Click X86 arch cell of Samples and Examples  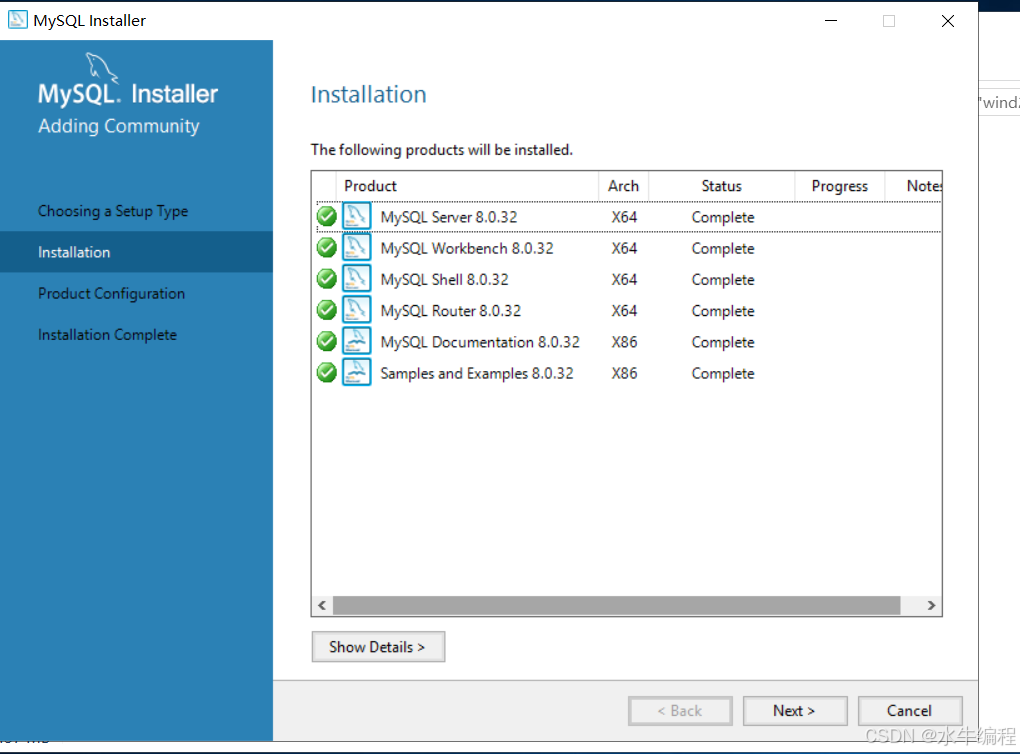(x=624, y=373)
